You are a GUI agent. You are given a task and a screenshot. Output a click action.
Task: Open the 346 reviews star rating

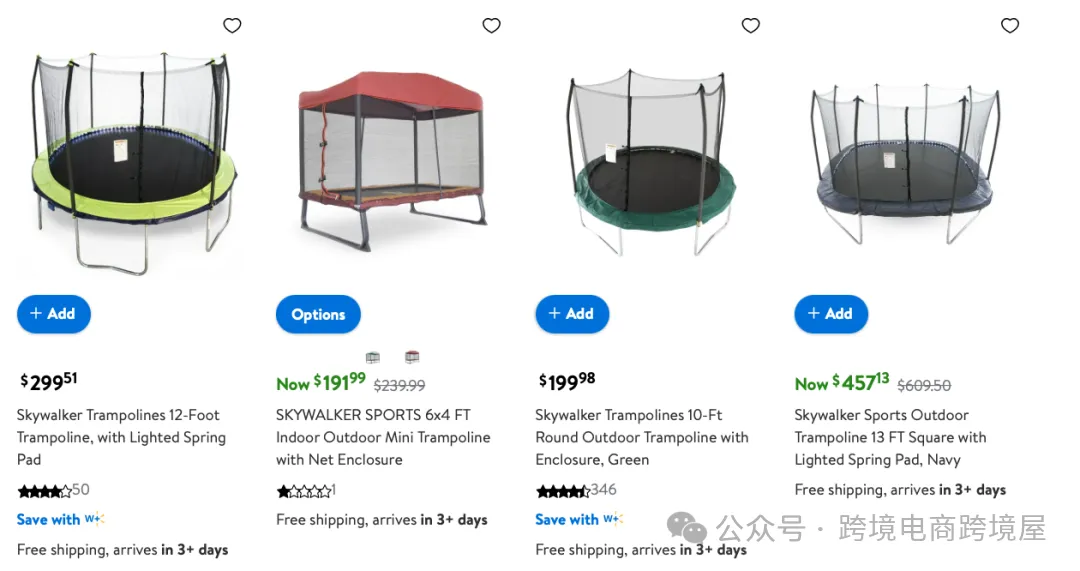tap(576, 490)
